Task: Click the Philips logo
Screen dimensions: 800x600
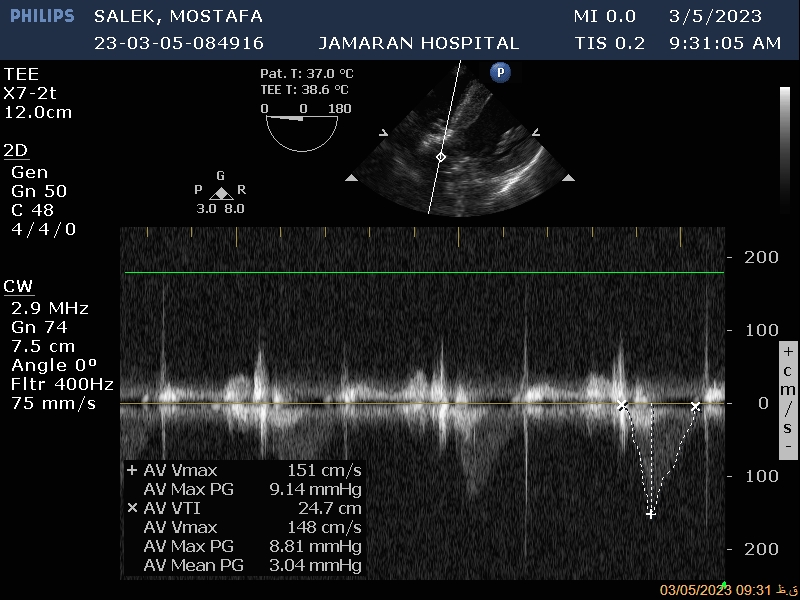Action: [x=42, y=16]
